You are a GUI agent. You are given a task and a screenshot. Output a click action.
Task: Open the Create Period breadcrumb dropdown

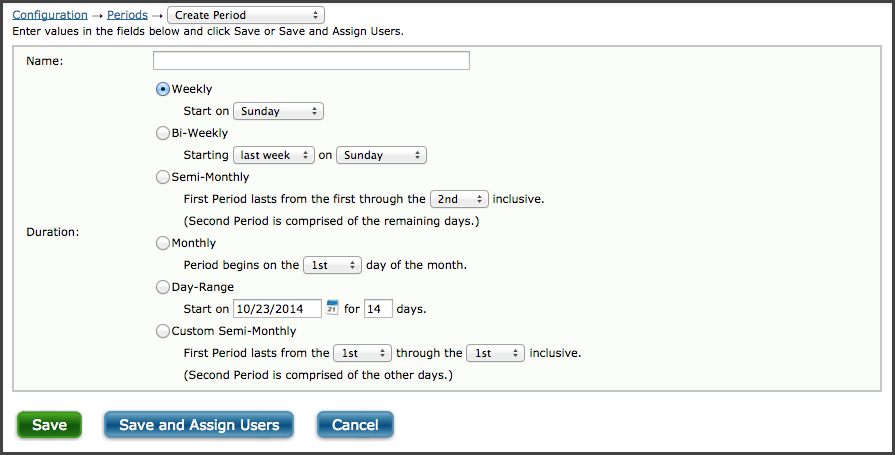(246, 15)
